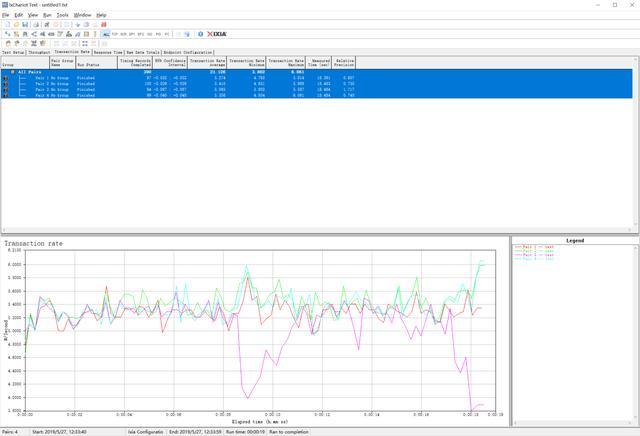Click the New file toolbar icon
640x436 pixels.
pyautogui.click(x=5, y=24)
